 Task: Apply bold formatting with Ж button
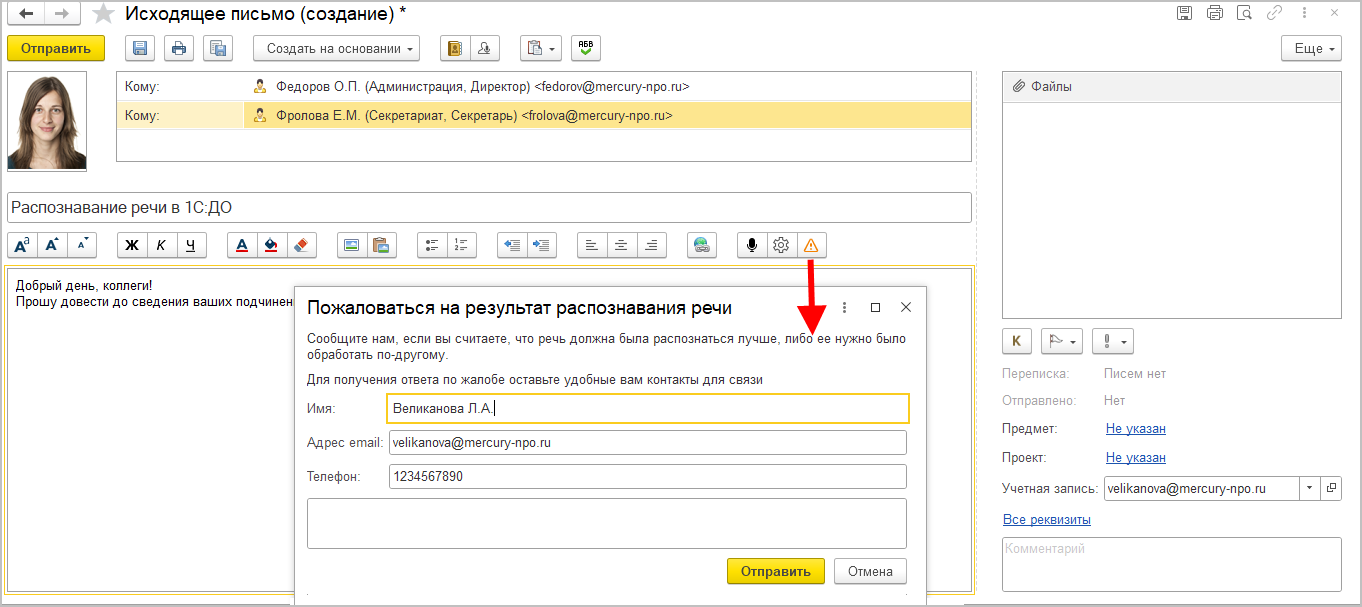pyautogui.click(x=132, y=245)
